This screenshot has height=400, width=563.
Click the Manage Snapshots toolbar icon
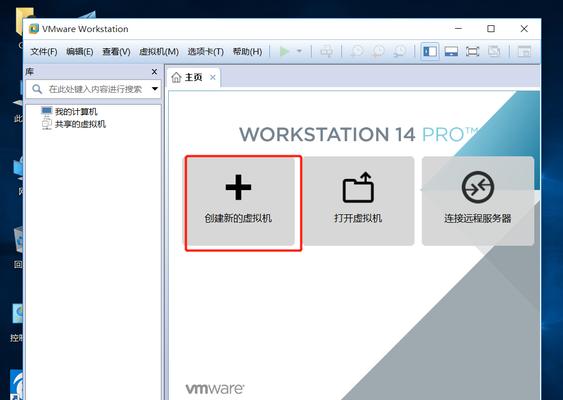coord(399,51)
